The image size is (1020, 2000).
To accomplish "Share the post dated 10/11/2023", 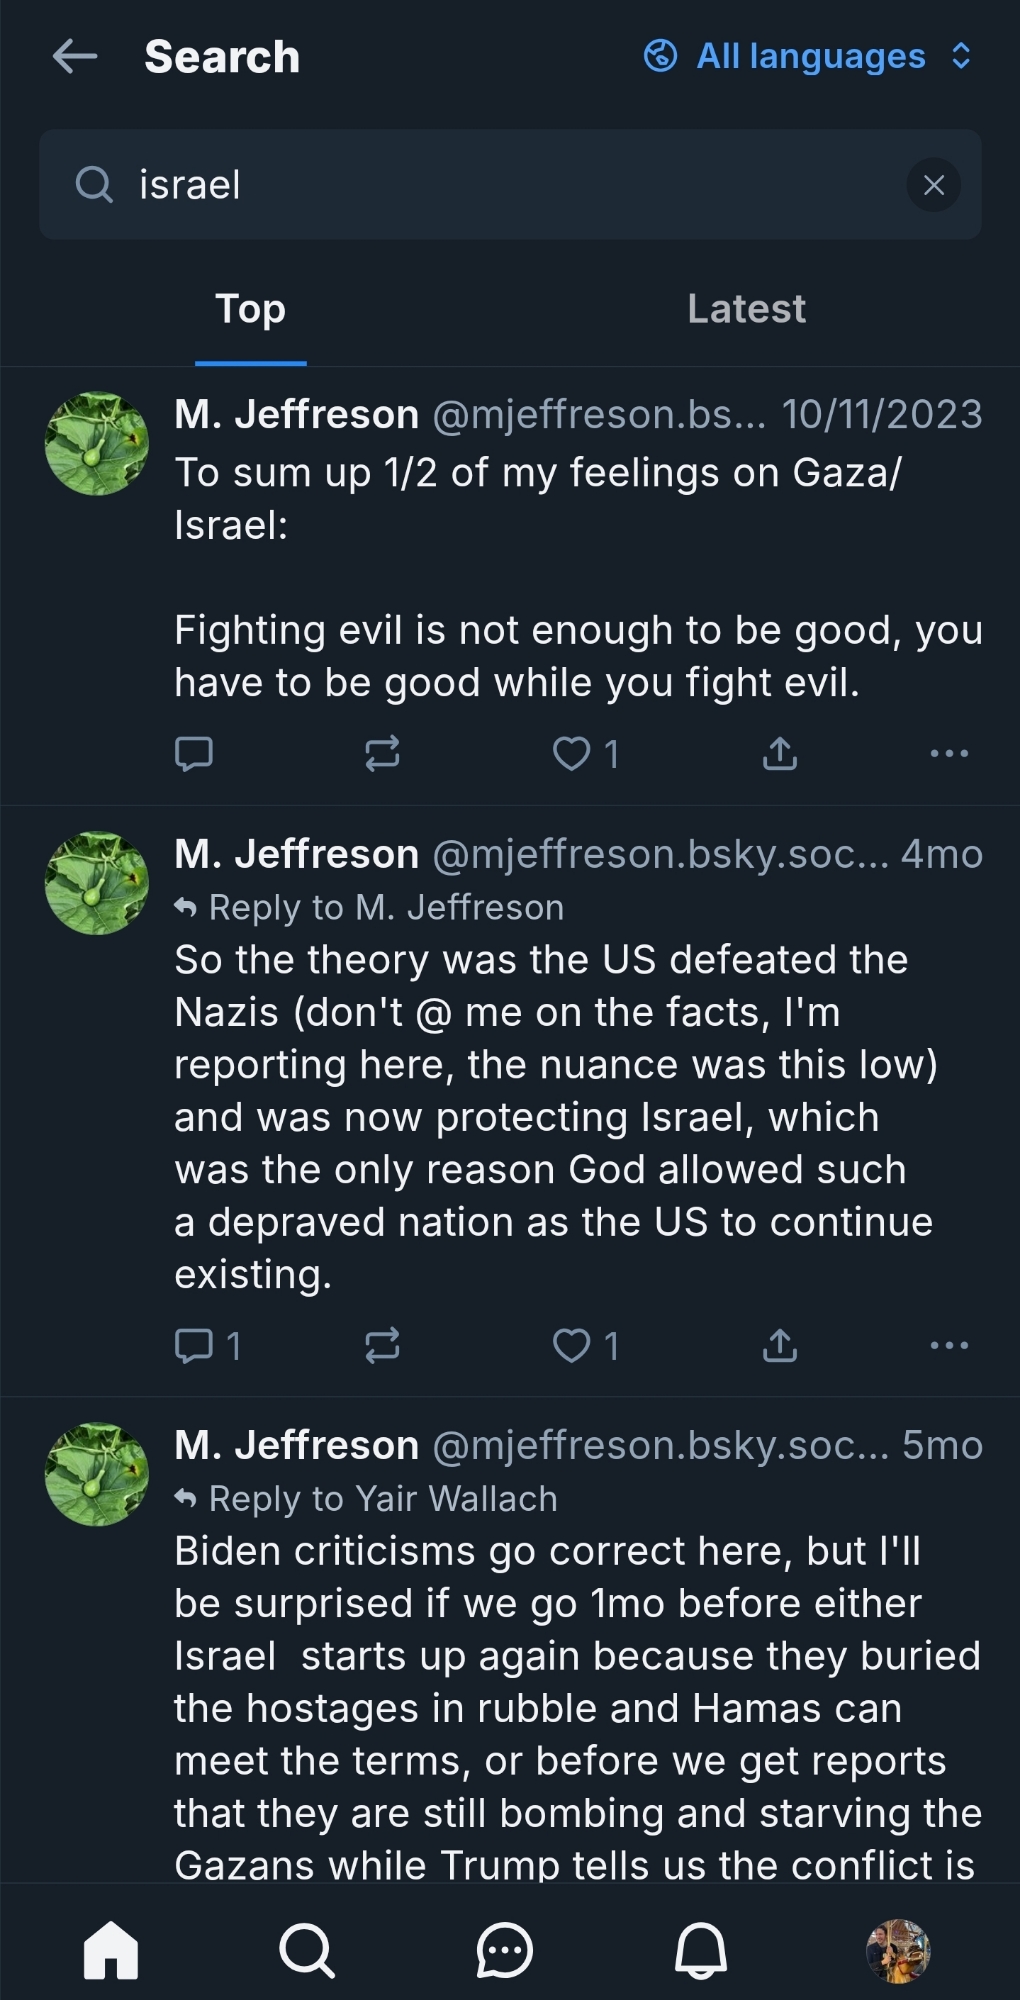I will (780, 753).
